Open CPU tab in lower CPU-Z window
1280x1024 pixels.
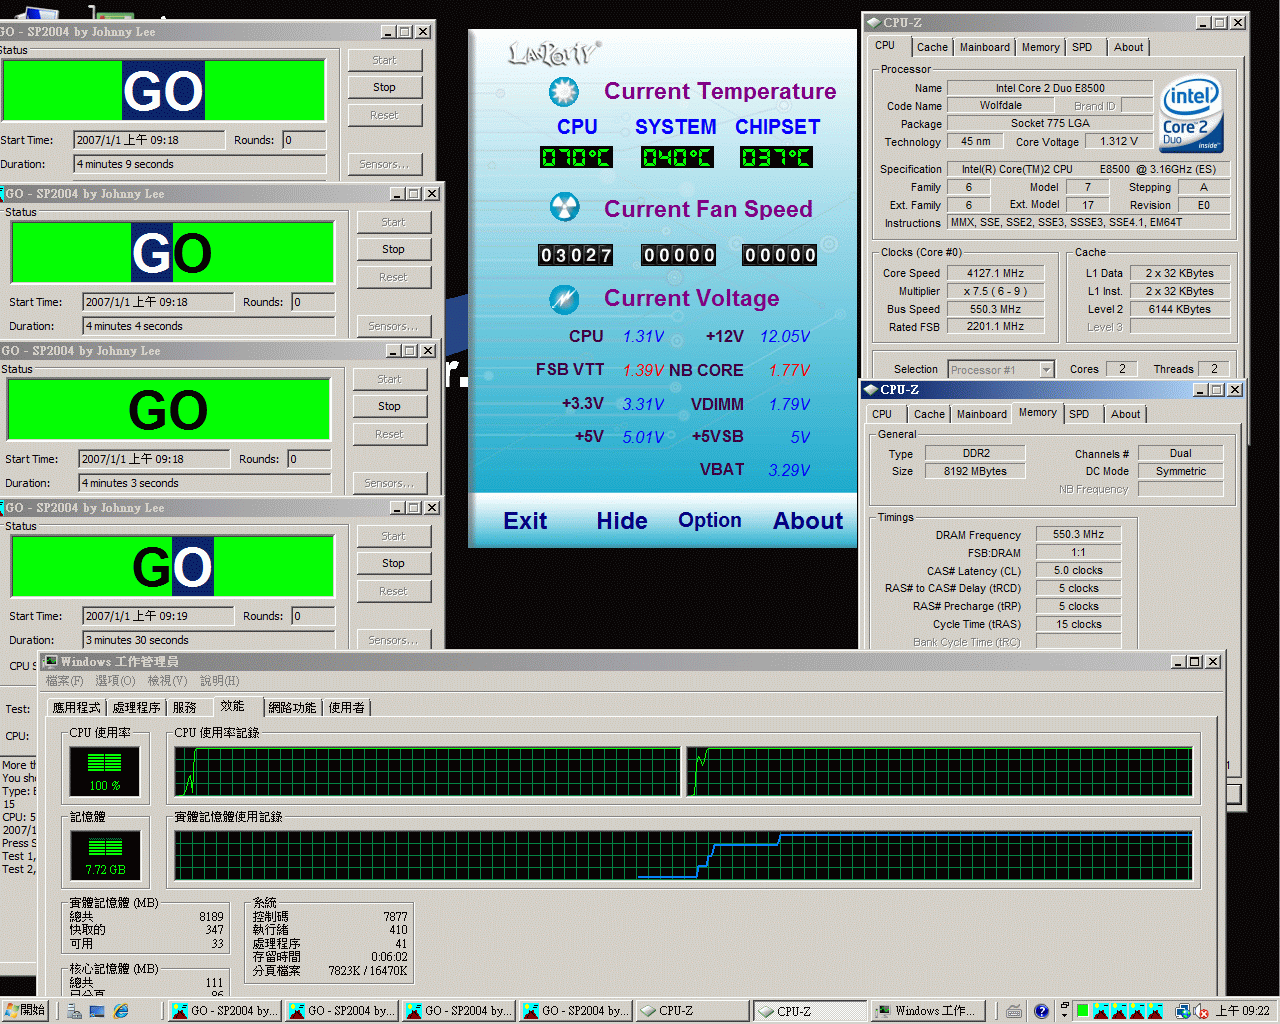[x=882, y=414]
